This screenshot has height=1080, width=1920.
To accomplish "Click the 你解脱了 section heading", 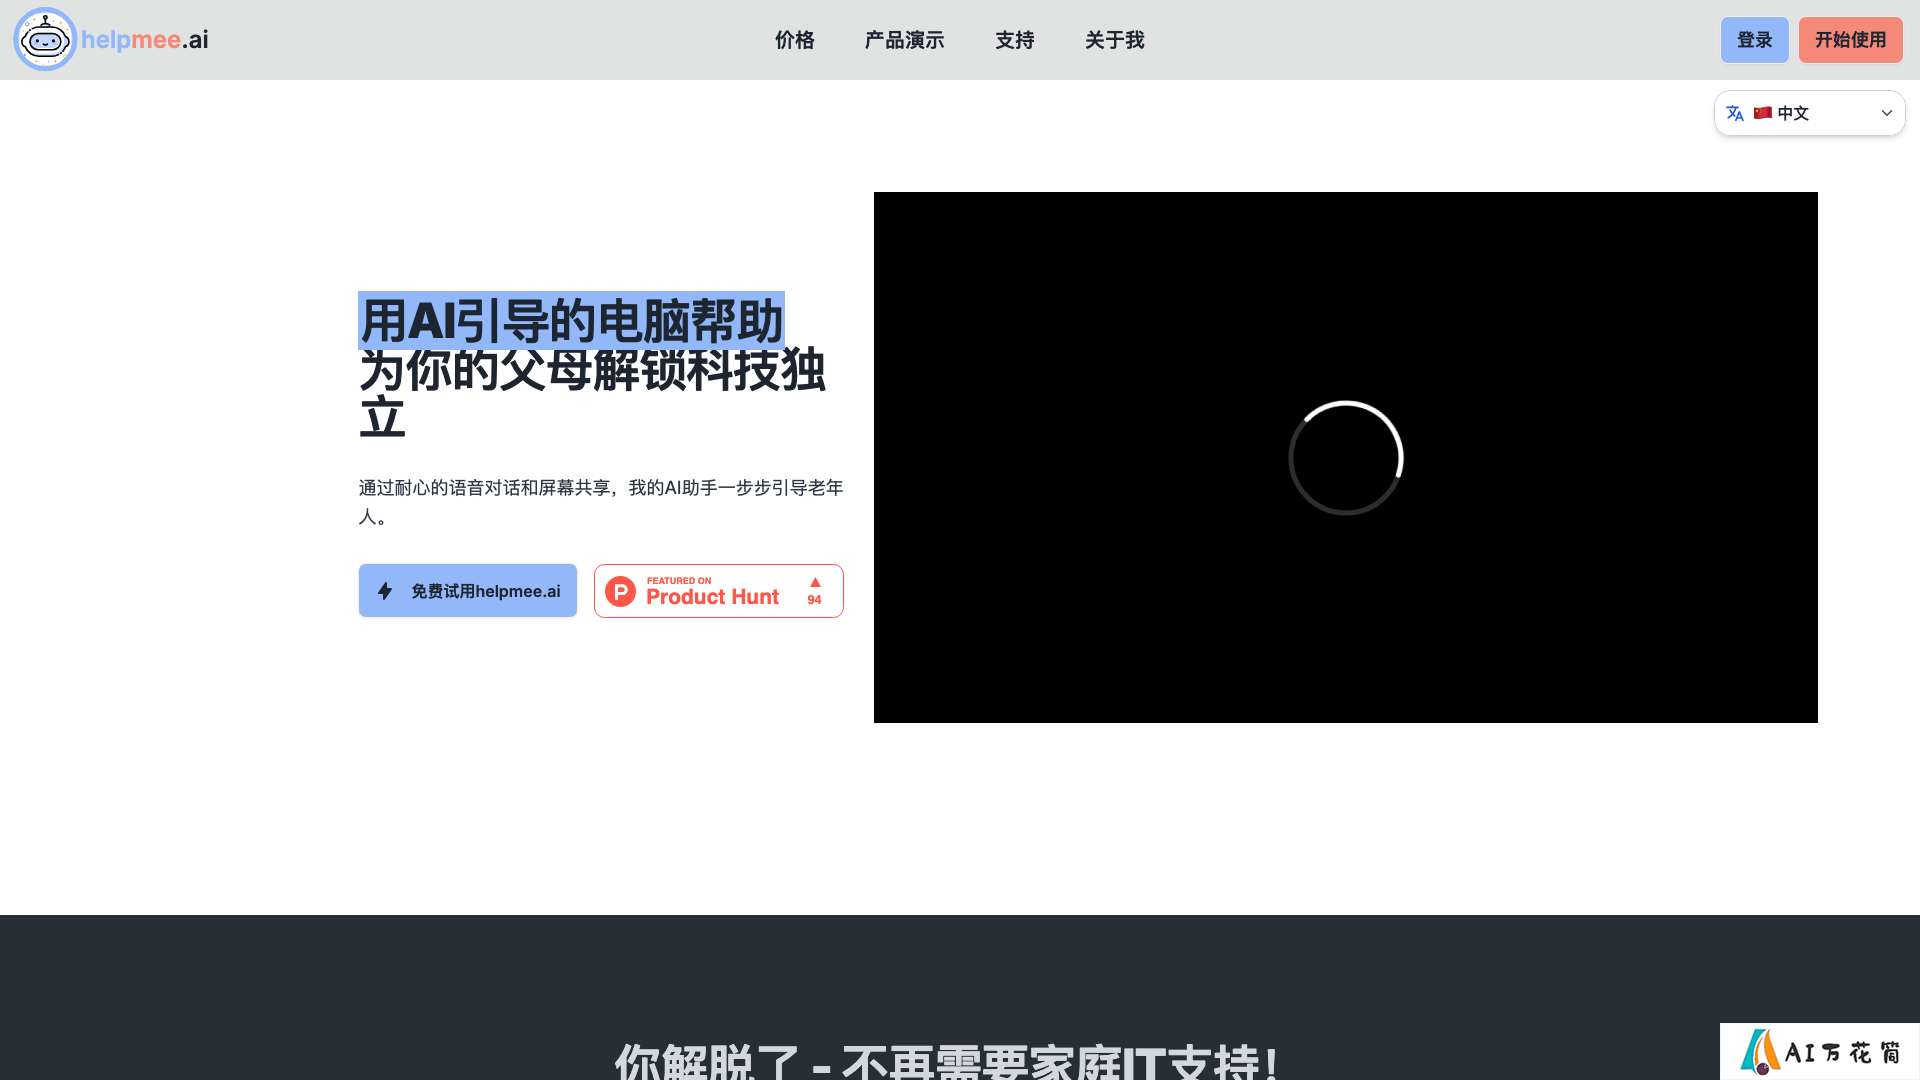I will pos(946,1060).
